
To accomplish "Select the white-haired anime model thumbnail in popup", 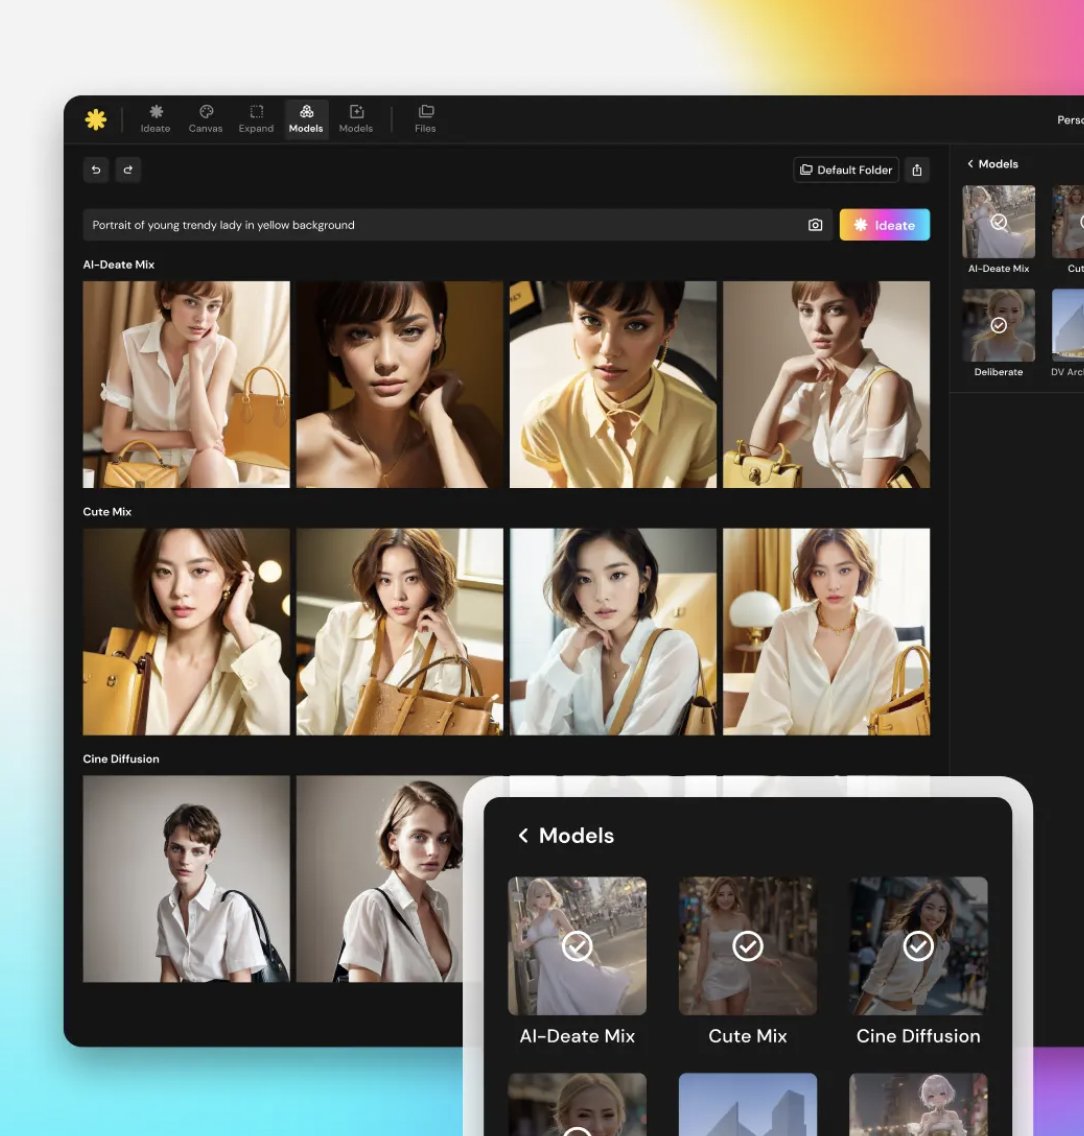I will (918, 1104).
